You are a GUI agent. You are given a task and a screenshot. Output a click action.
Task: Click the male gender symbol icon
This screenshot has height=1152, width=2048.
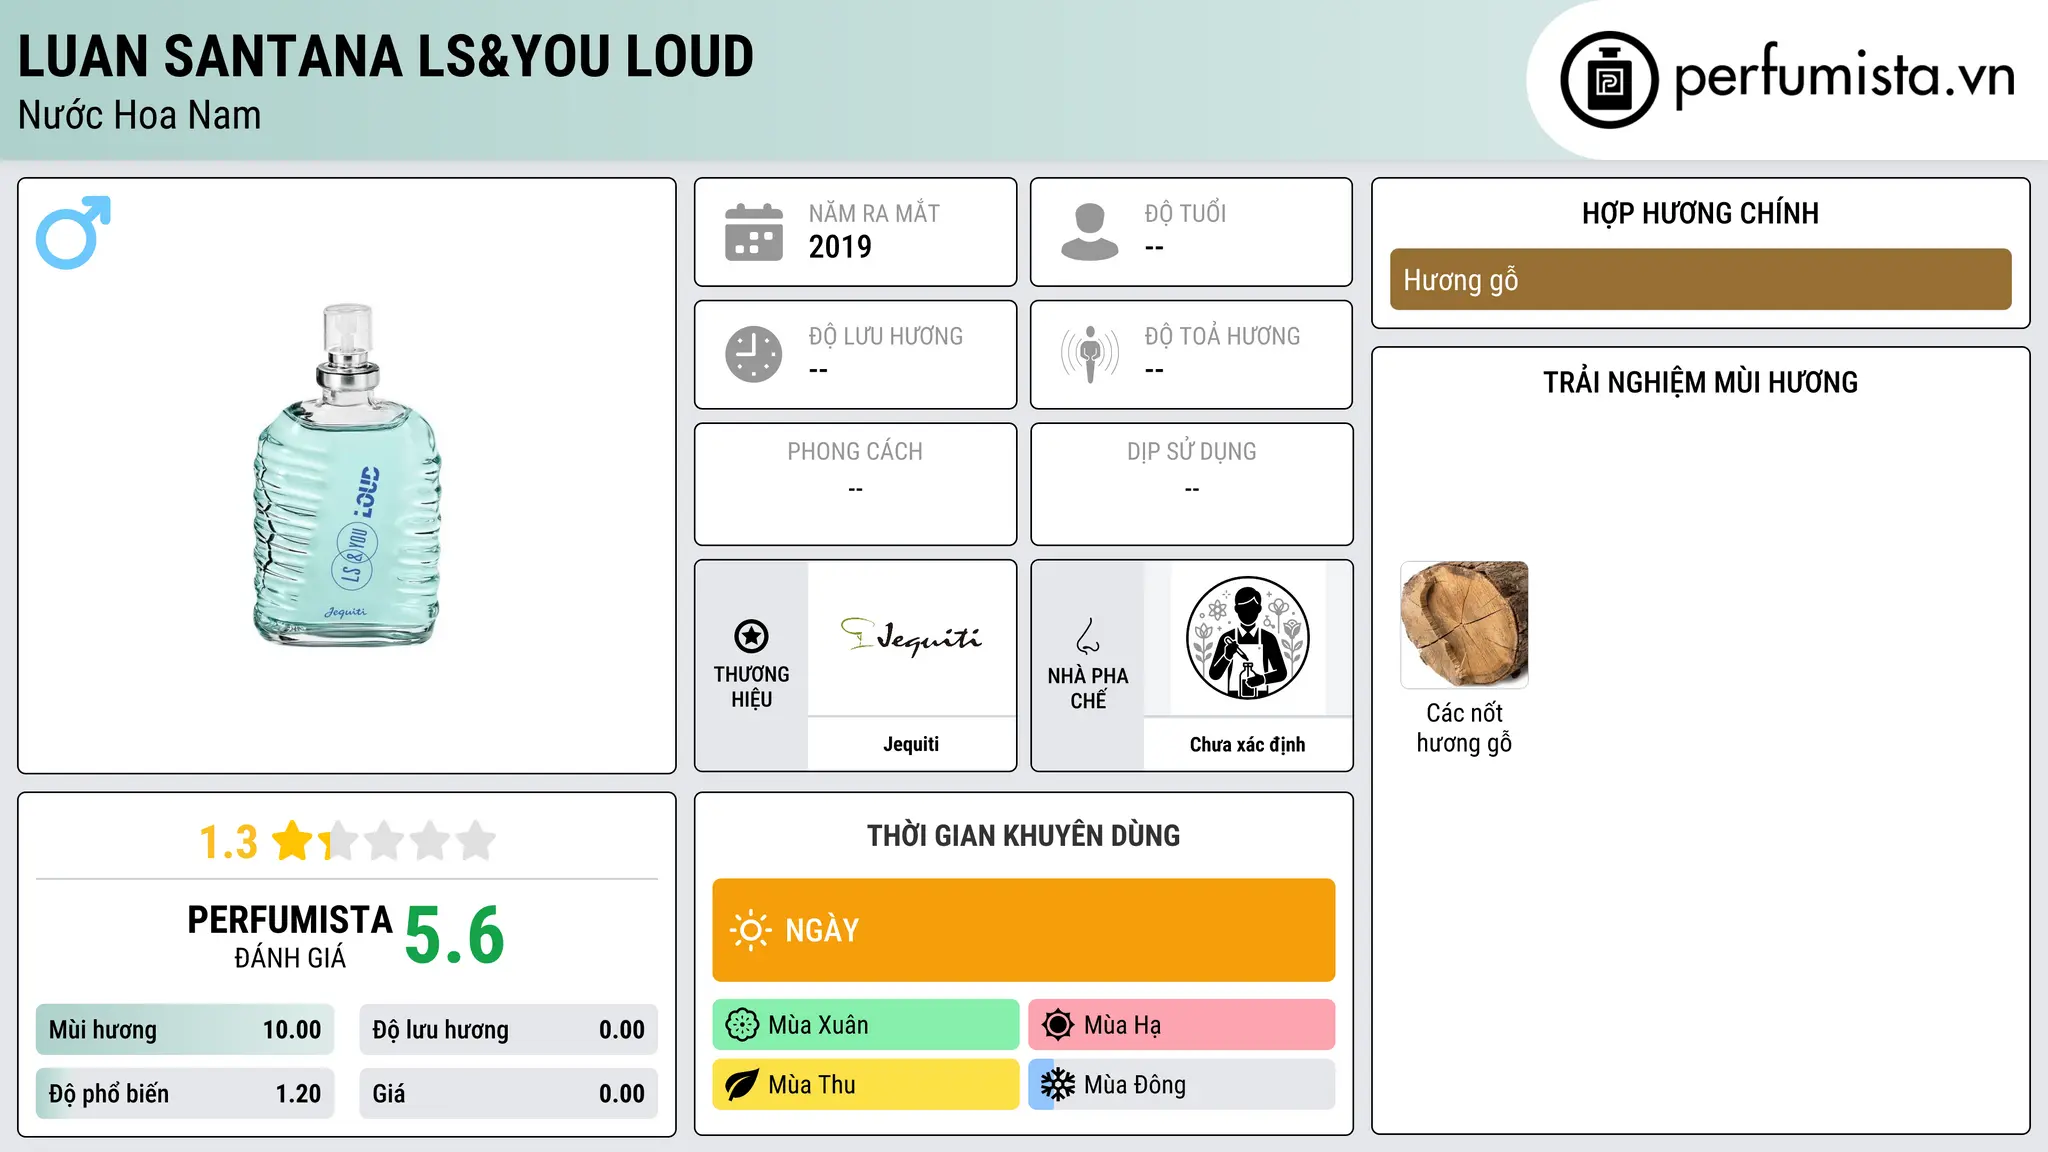pyautogui.click(x=73, y=232)
